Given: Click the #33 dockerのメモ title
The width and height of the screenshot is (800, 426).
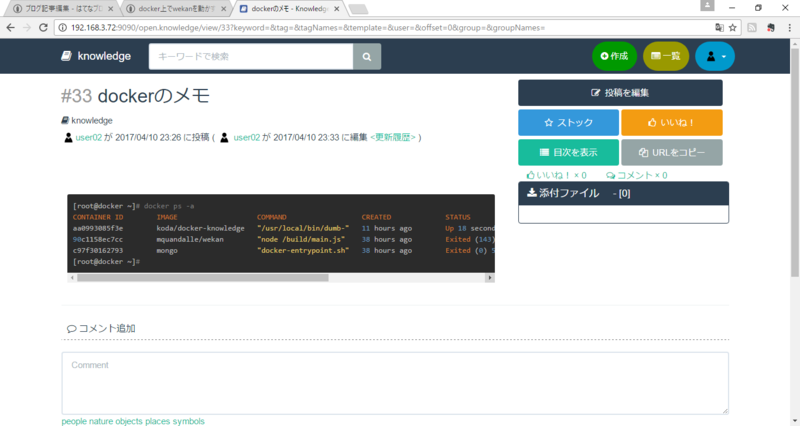Looking at the screenshot, I should pyautogui.click(x=135, y=96).
